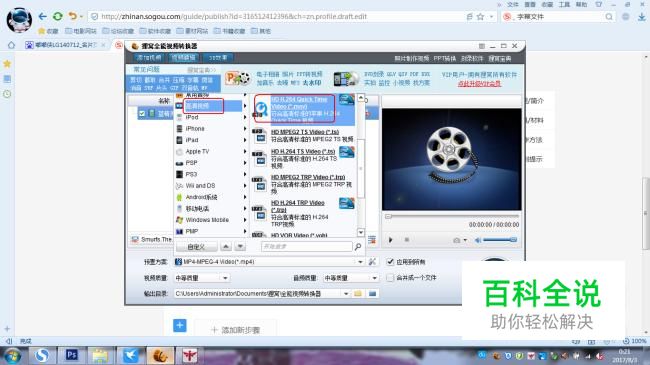Click the preview volume slider

[x=500, y=240]
